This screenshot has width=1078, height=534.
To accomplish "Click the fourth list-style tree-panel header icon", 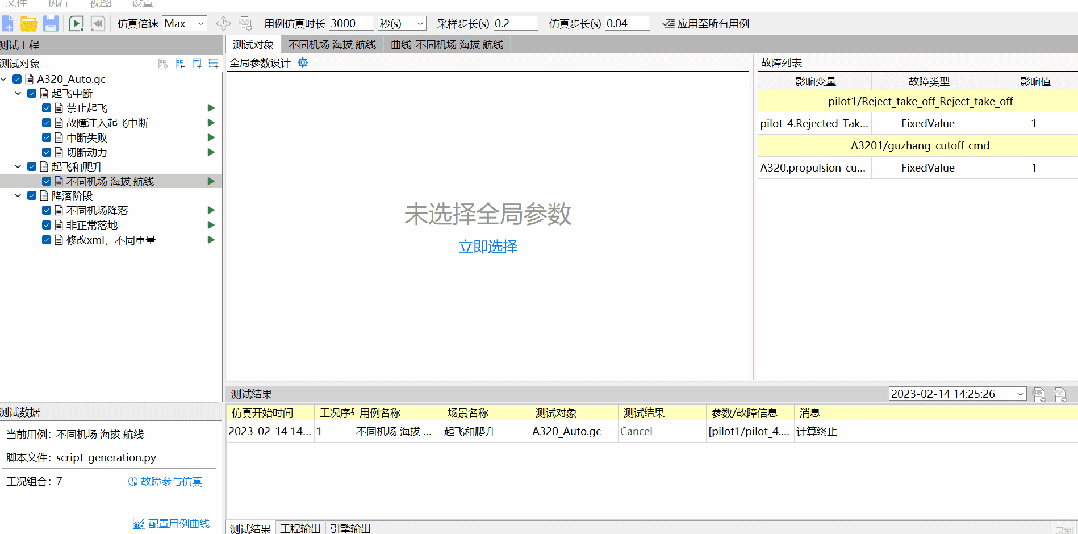I will 213,64.
